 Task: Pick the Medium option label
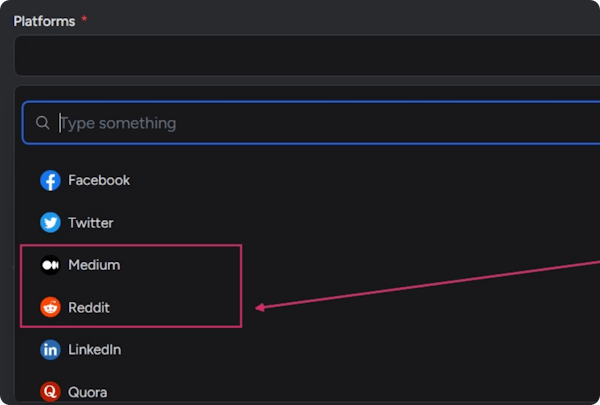click(x=94, y=265)
